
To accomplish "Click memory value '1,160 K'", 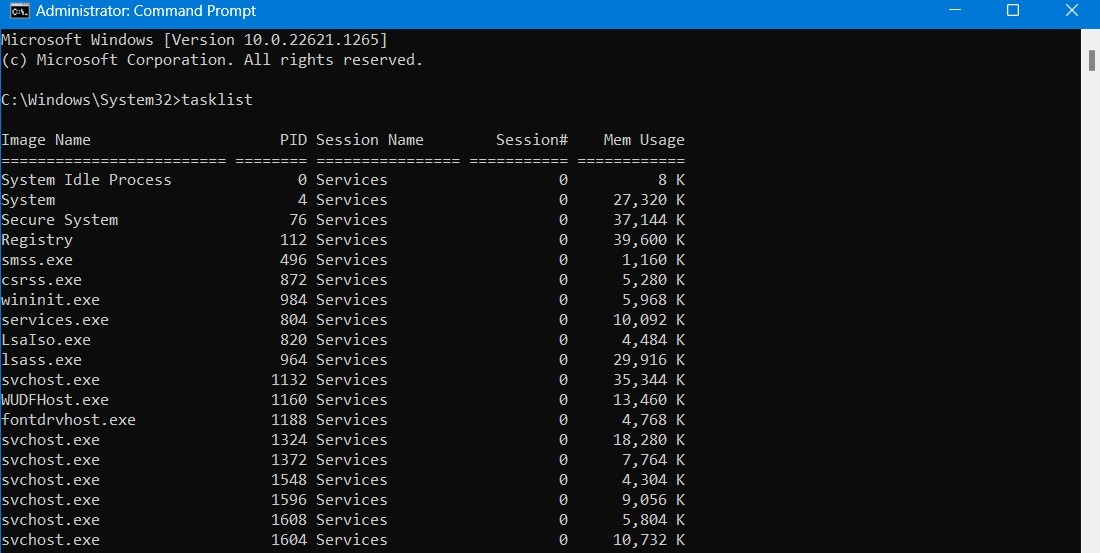I will tap(653, 260).
